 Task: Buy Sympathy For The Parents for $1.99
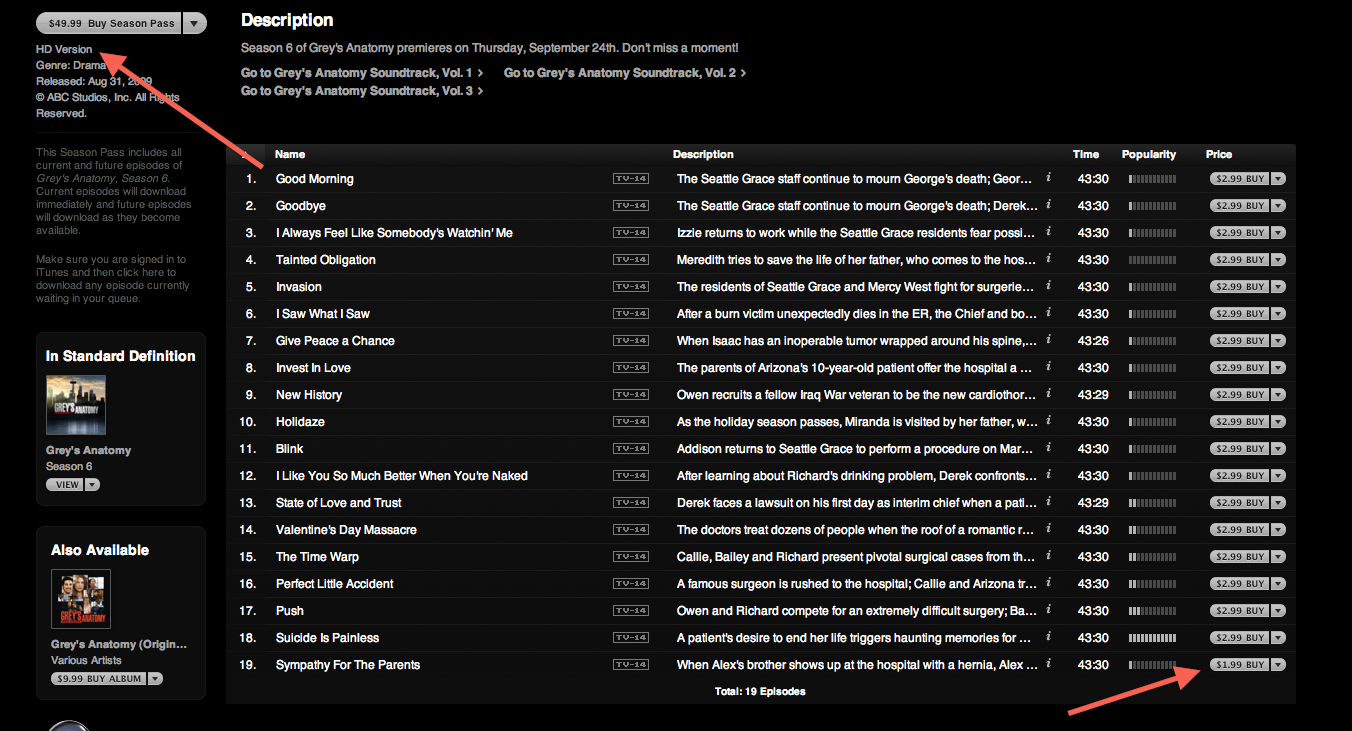point(1240,665)
